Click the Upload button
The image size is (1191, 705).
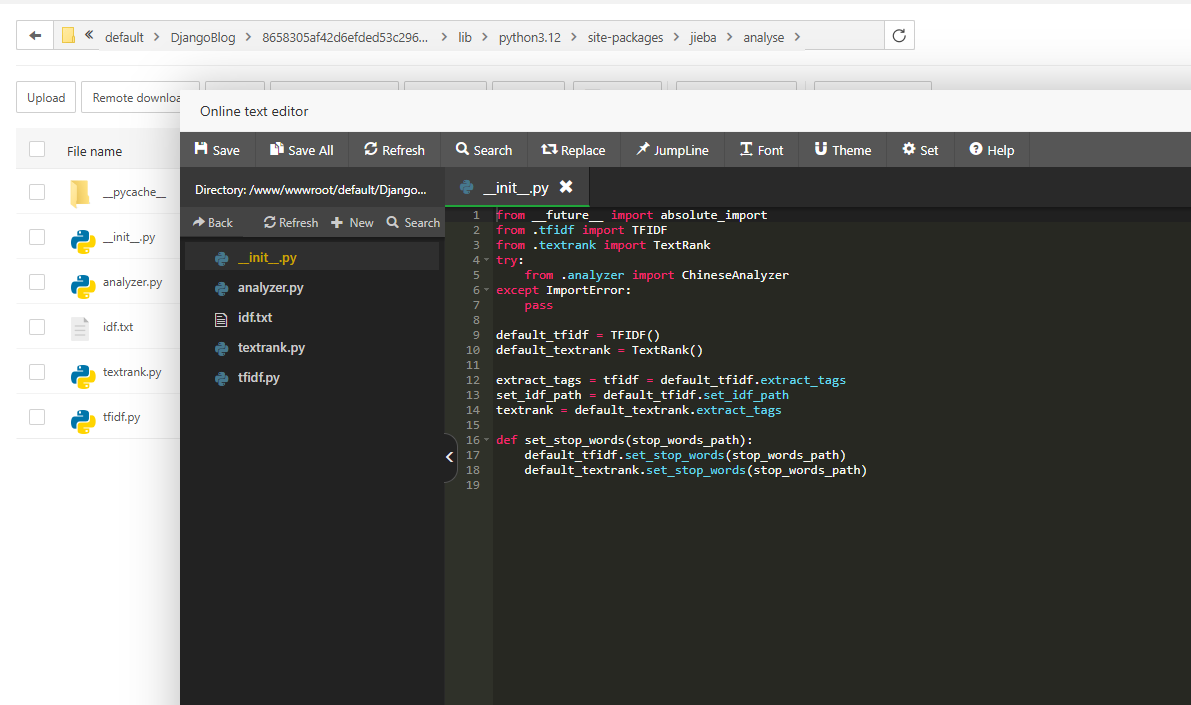point(46,97)
